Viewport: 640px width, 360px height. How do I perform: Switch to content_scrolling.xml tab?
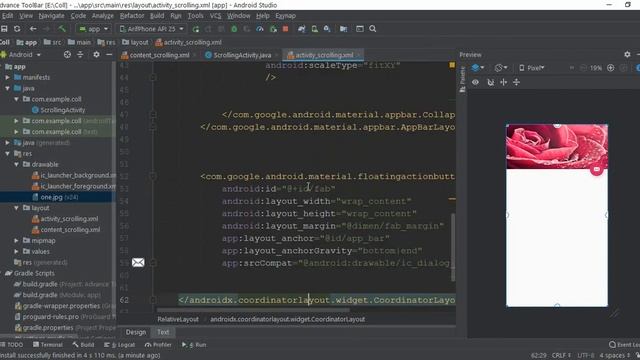(160, 55)
